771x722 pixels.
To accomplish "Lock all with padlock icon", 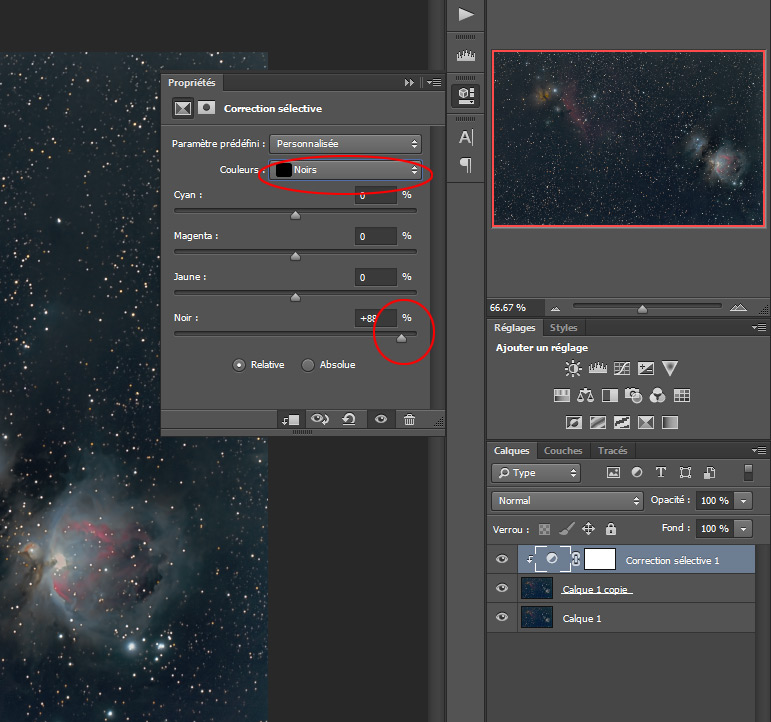I will pos(611,529).
